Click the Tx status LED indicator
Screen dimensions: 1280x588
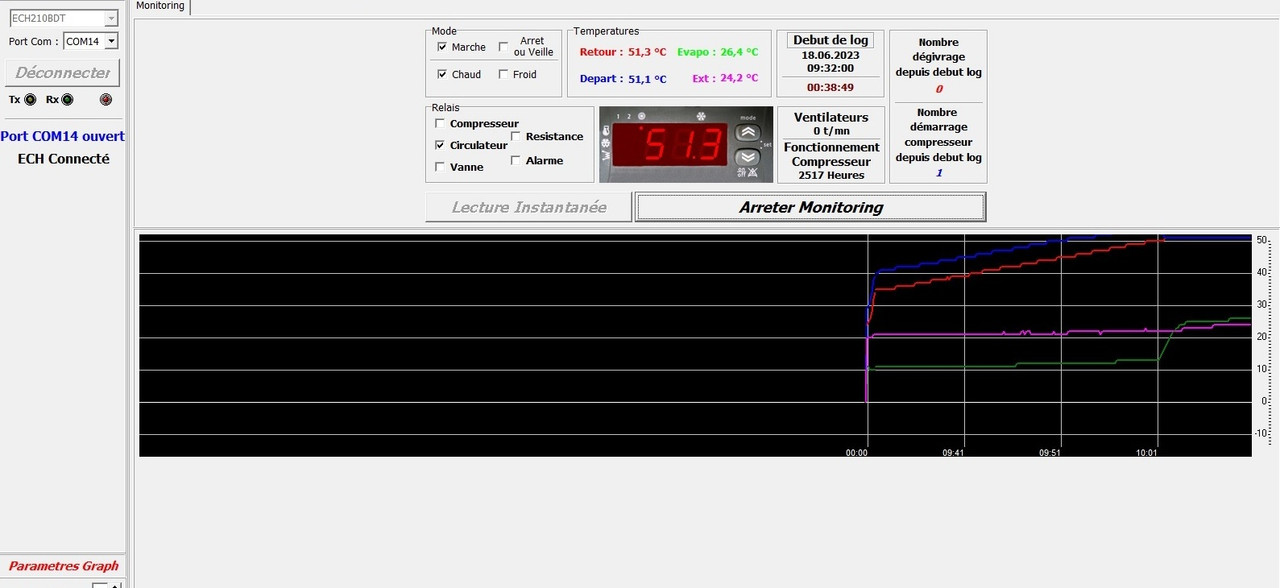tap(30, 99)
